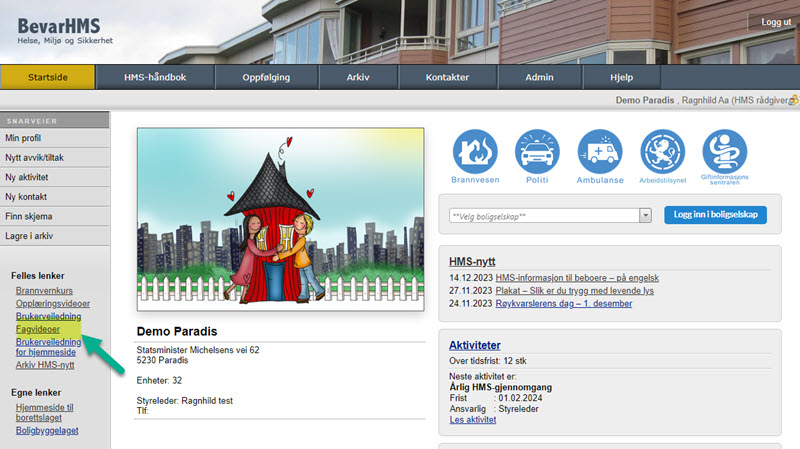This screenshot has width=800, height=449.
Task: Open the Ambulanse emergency icon
Action: (x=600, y=152)
